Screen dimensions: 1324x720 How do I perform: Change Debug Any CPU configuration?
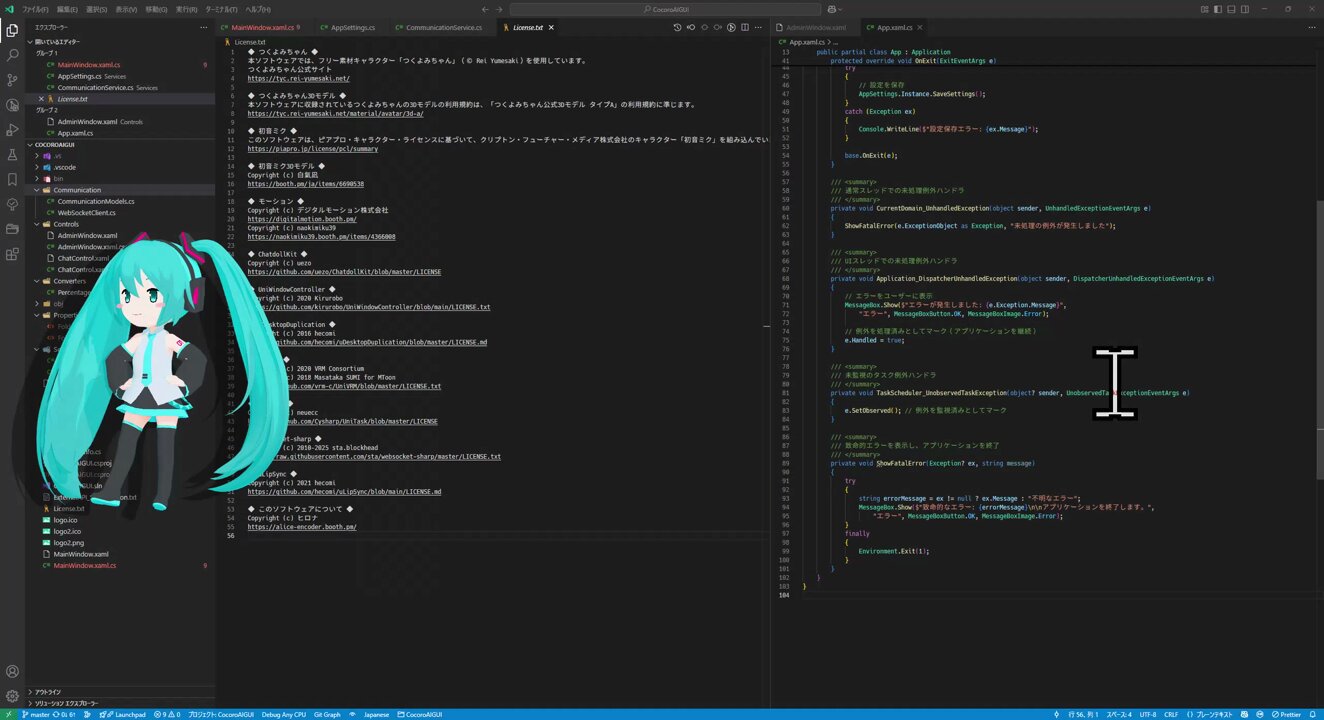point(283,714)
